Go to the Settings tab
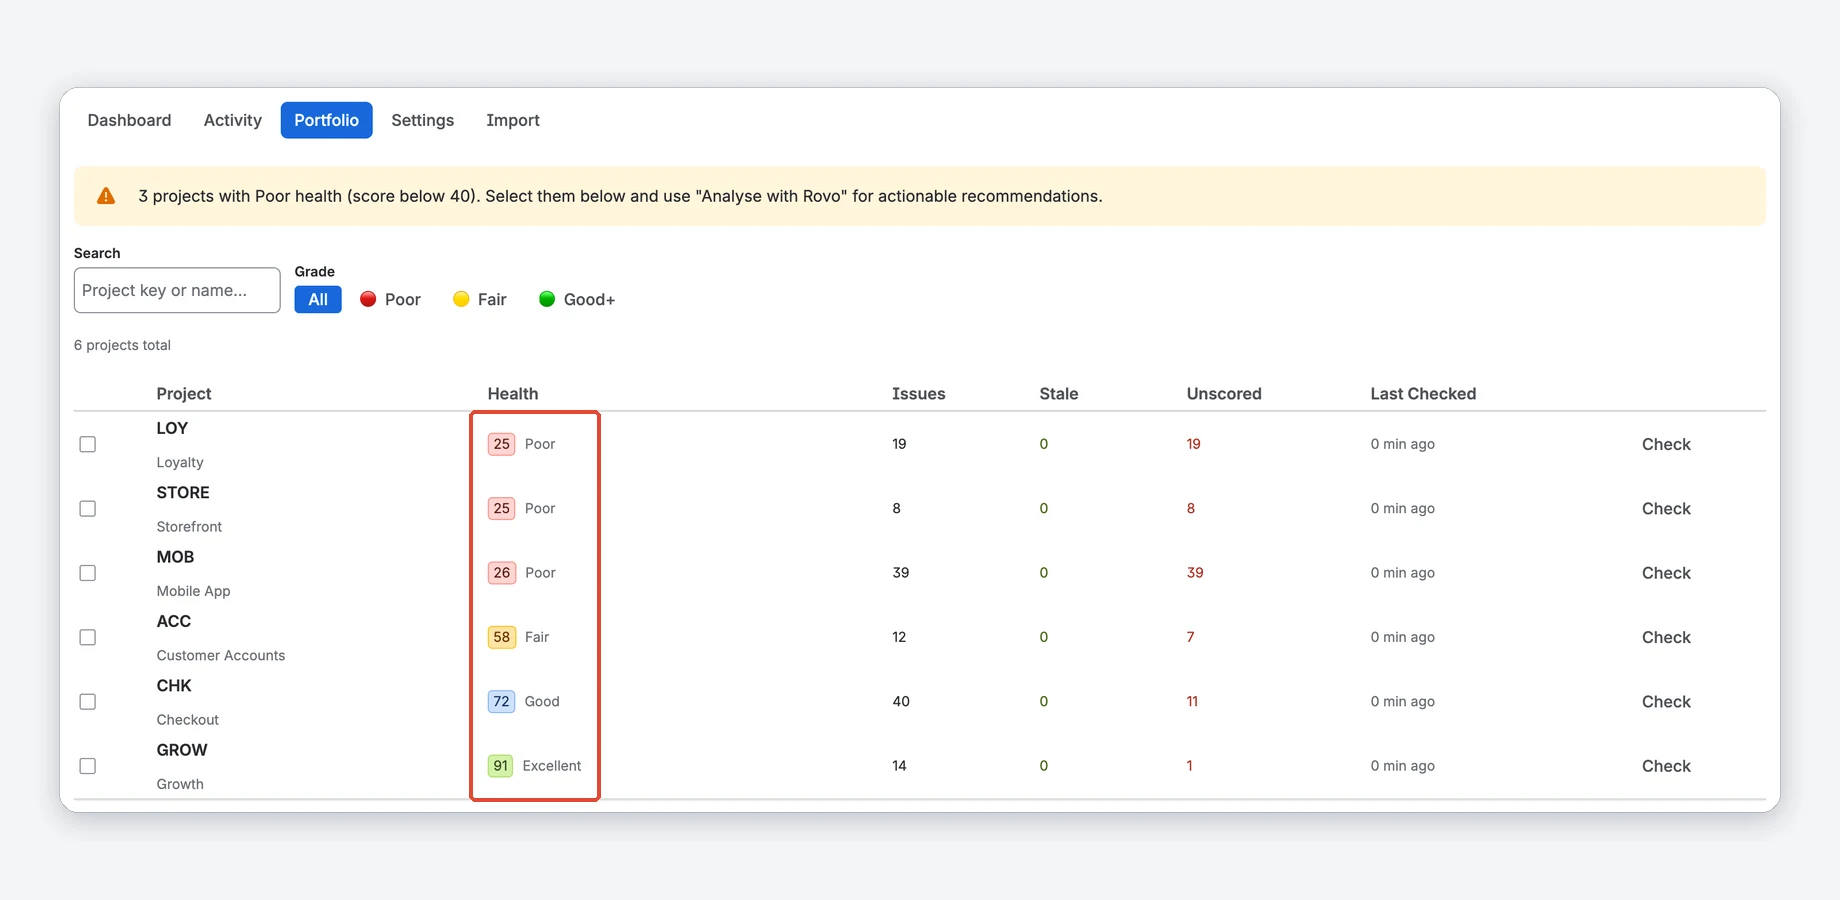Viewport: 1840px width, 900px height. click(x=423, y=120)
